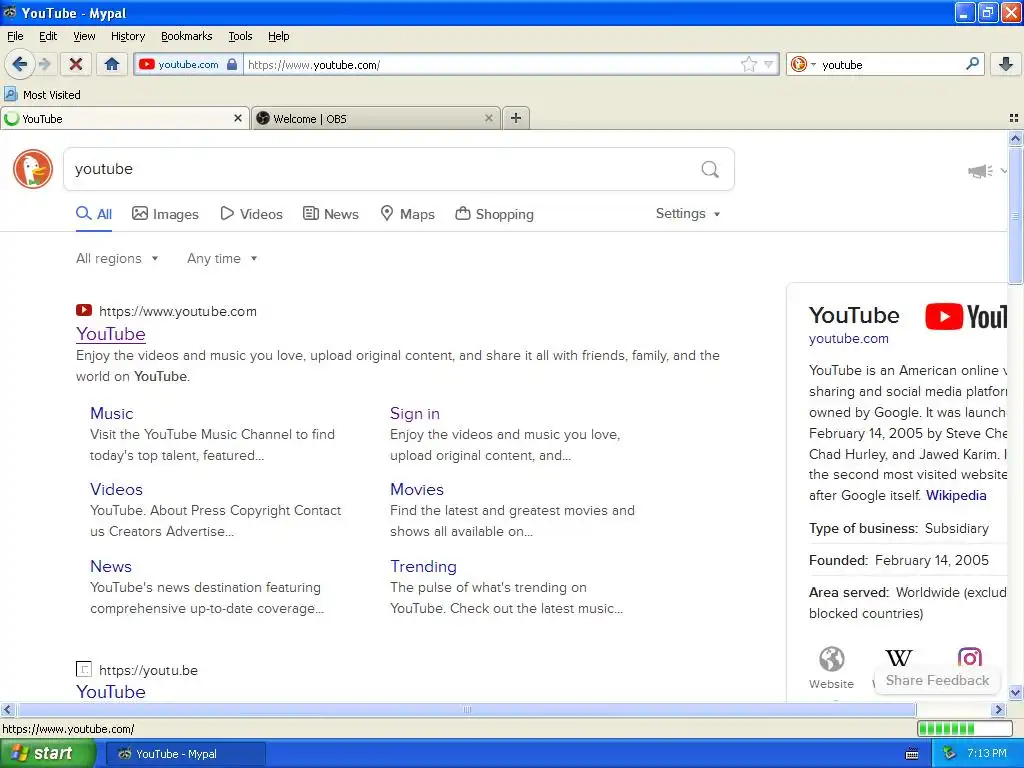Screen dimensions: 1024x768
Task: Click the youtu.be result favicon
Action: click(84, 669)
